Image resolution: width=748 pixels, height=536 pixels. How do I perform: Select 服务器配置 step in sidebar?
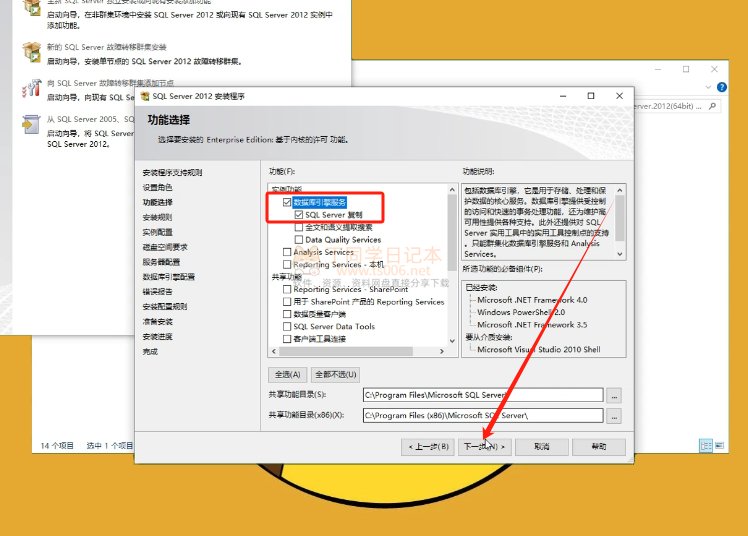(161, 262)
